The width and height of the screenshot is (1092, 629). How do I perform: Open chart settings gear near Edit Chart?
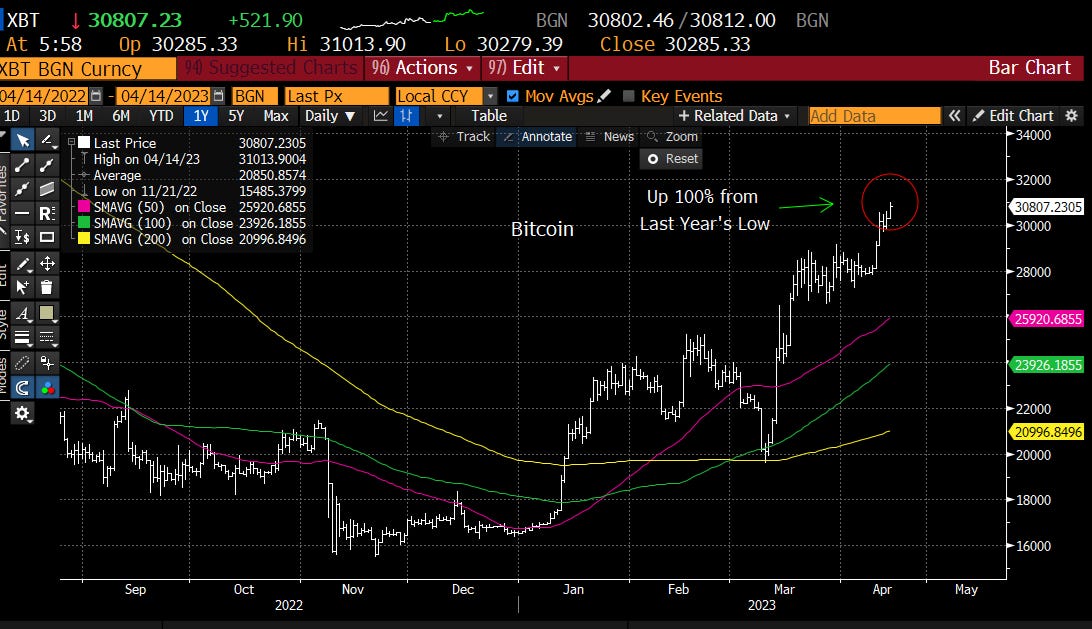[x=1072, y=116]
